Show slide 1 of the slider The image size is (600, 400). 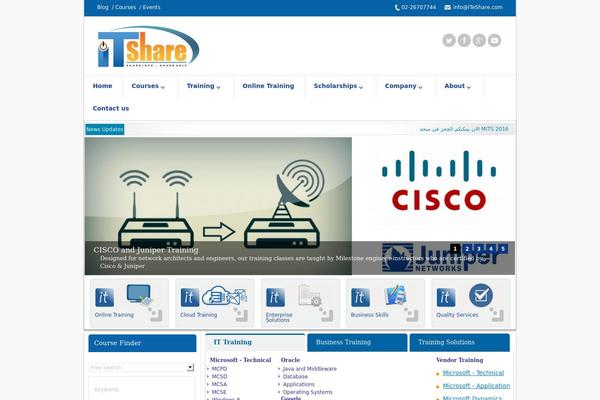(455, 249)
